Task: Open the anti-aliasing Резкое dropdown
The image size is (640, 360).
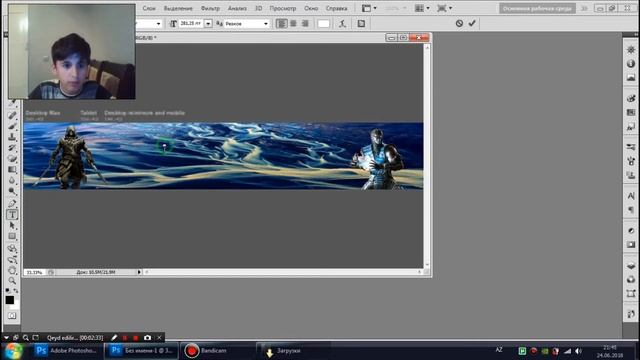Action: point(247,24)
